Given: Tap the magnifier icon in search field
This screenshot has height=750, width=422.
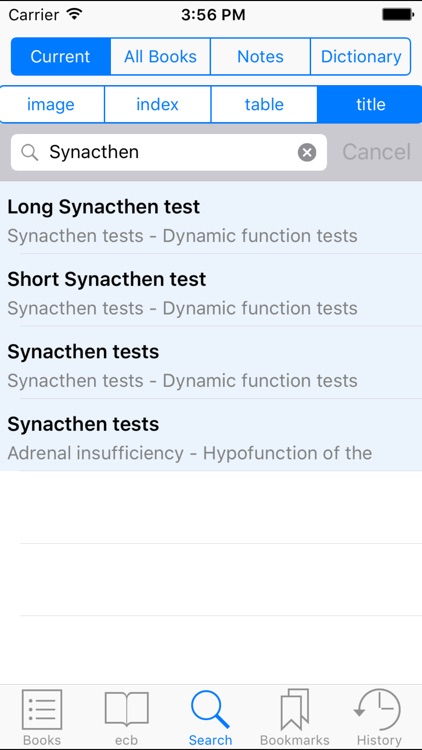Looking at the screenshot, I should (x=30, y=153).
